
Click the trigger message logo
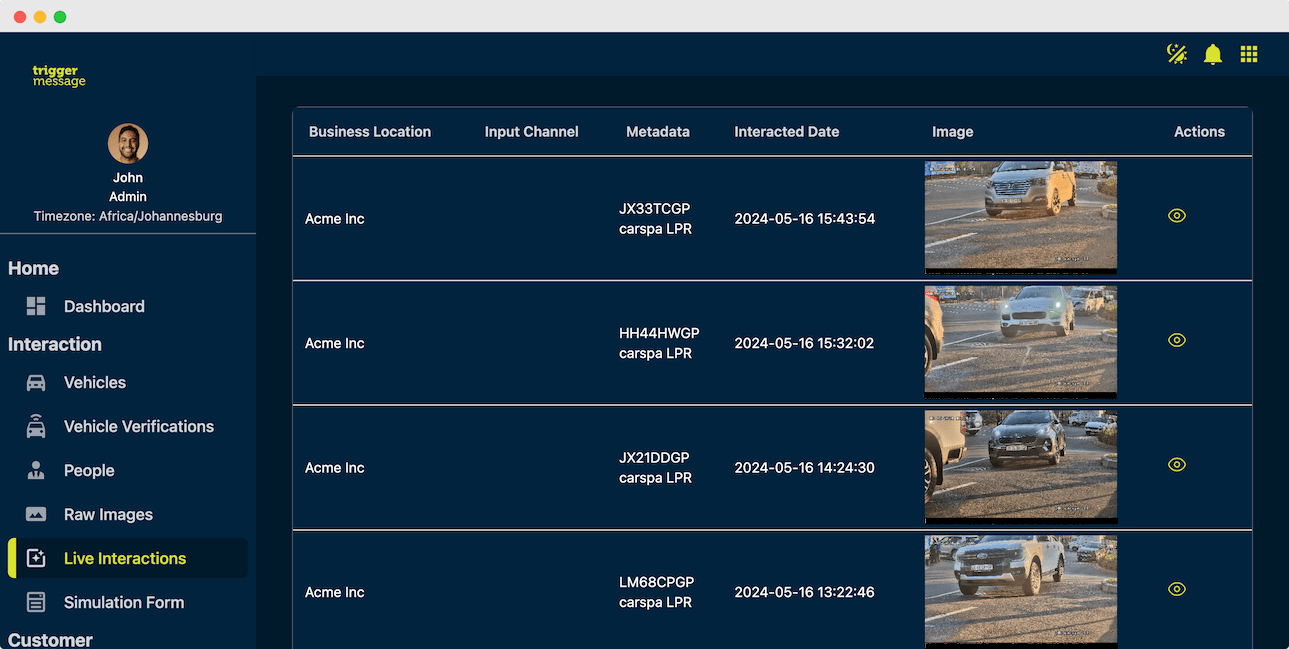[59, 76]
